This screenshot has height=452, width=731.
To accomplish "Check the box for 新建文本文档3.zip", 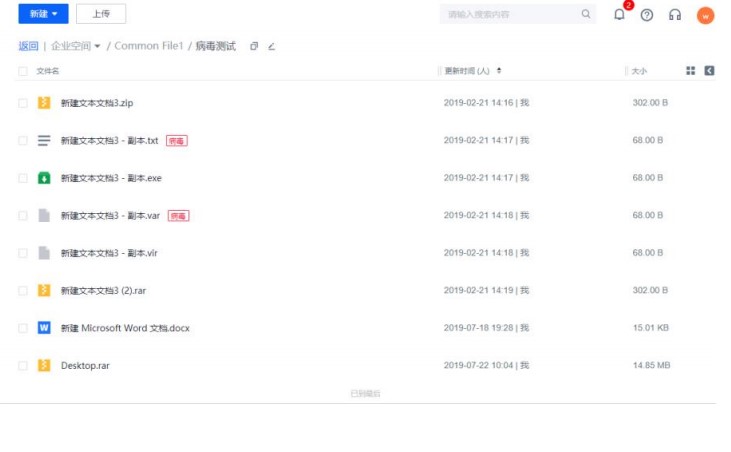I will point(23,103).
